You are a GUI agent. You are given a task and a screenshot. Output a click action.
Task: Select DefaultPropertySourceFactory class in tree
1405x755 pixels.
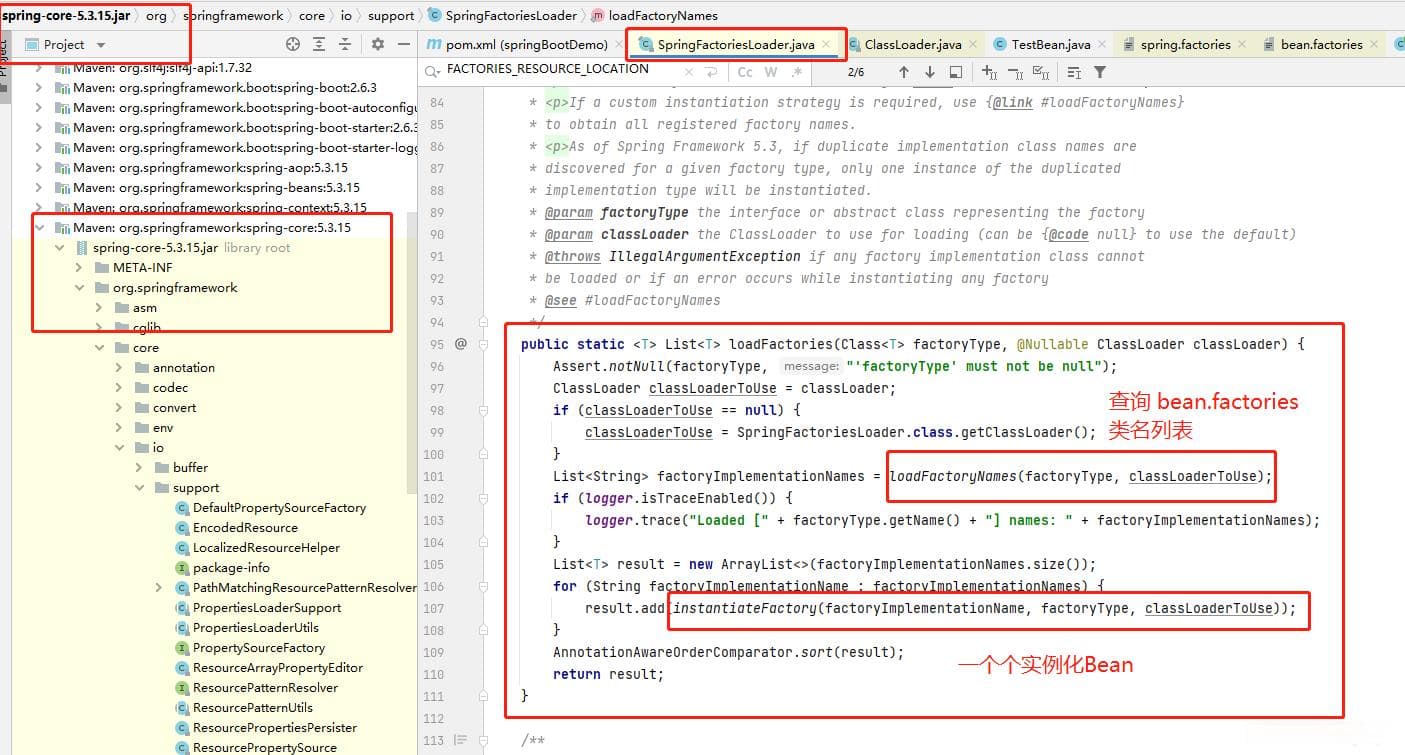(270, 507)
